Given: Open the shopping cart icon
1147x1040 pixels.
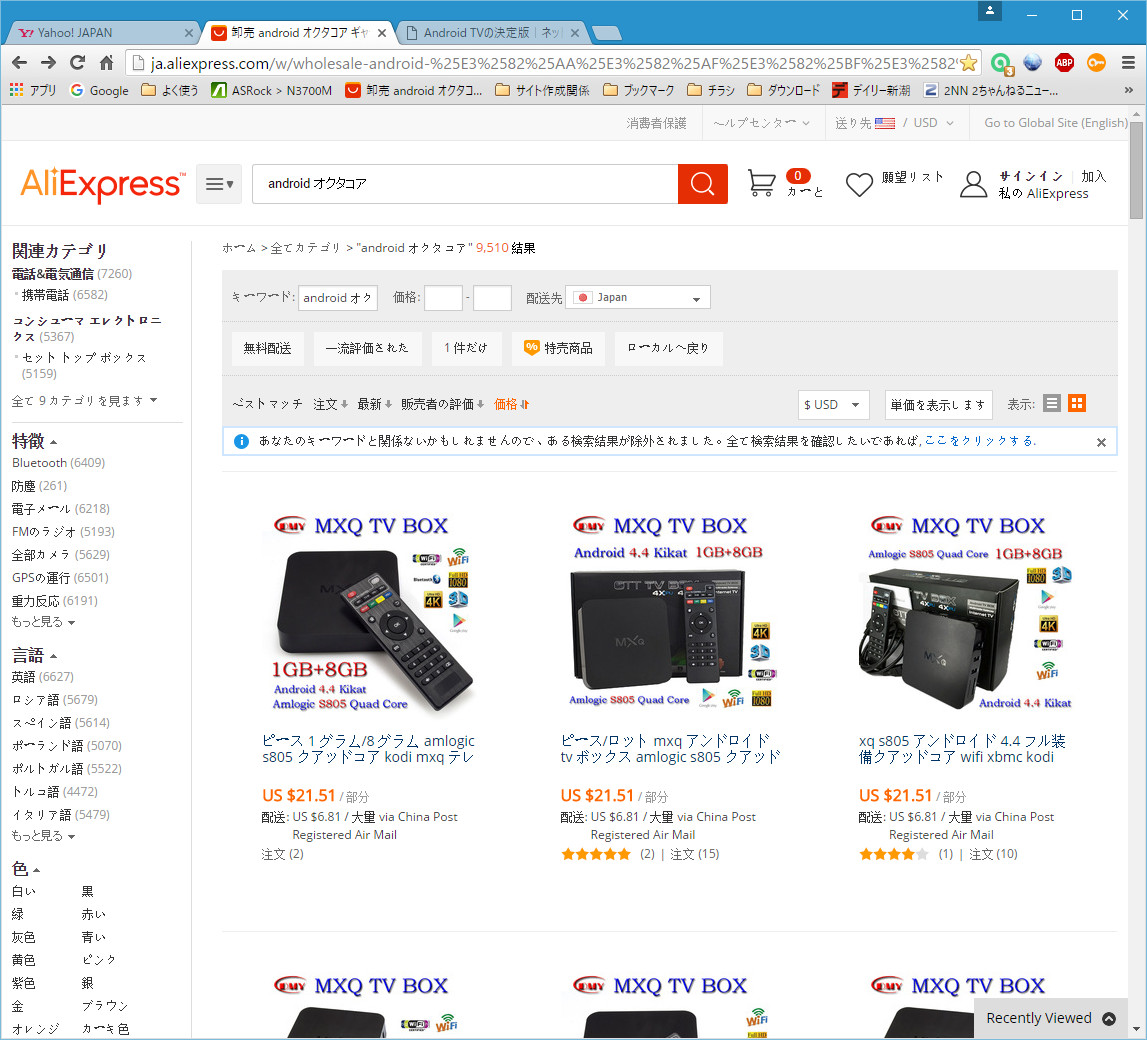Looking at the screenshot, I should pos(762,183).
